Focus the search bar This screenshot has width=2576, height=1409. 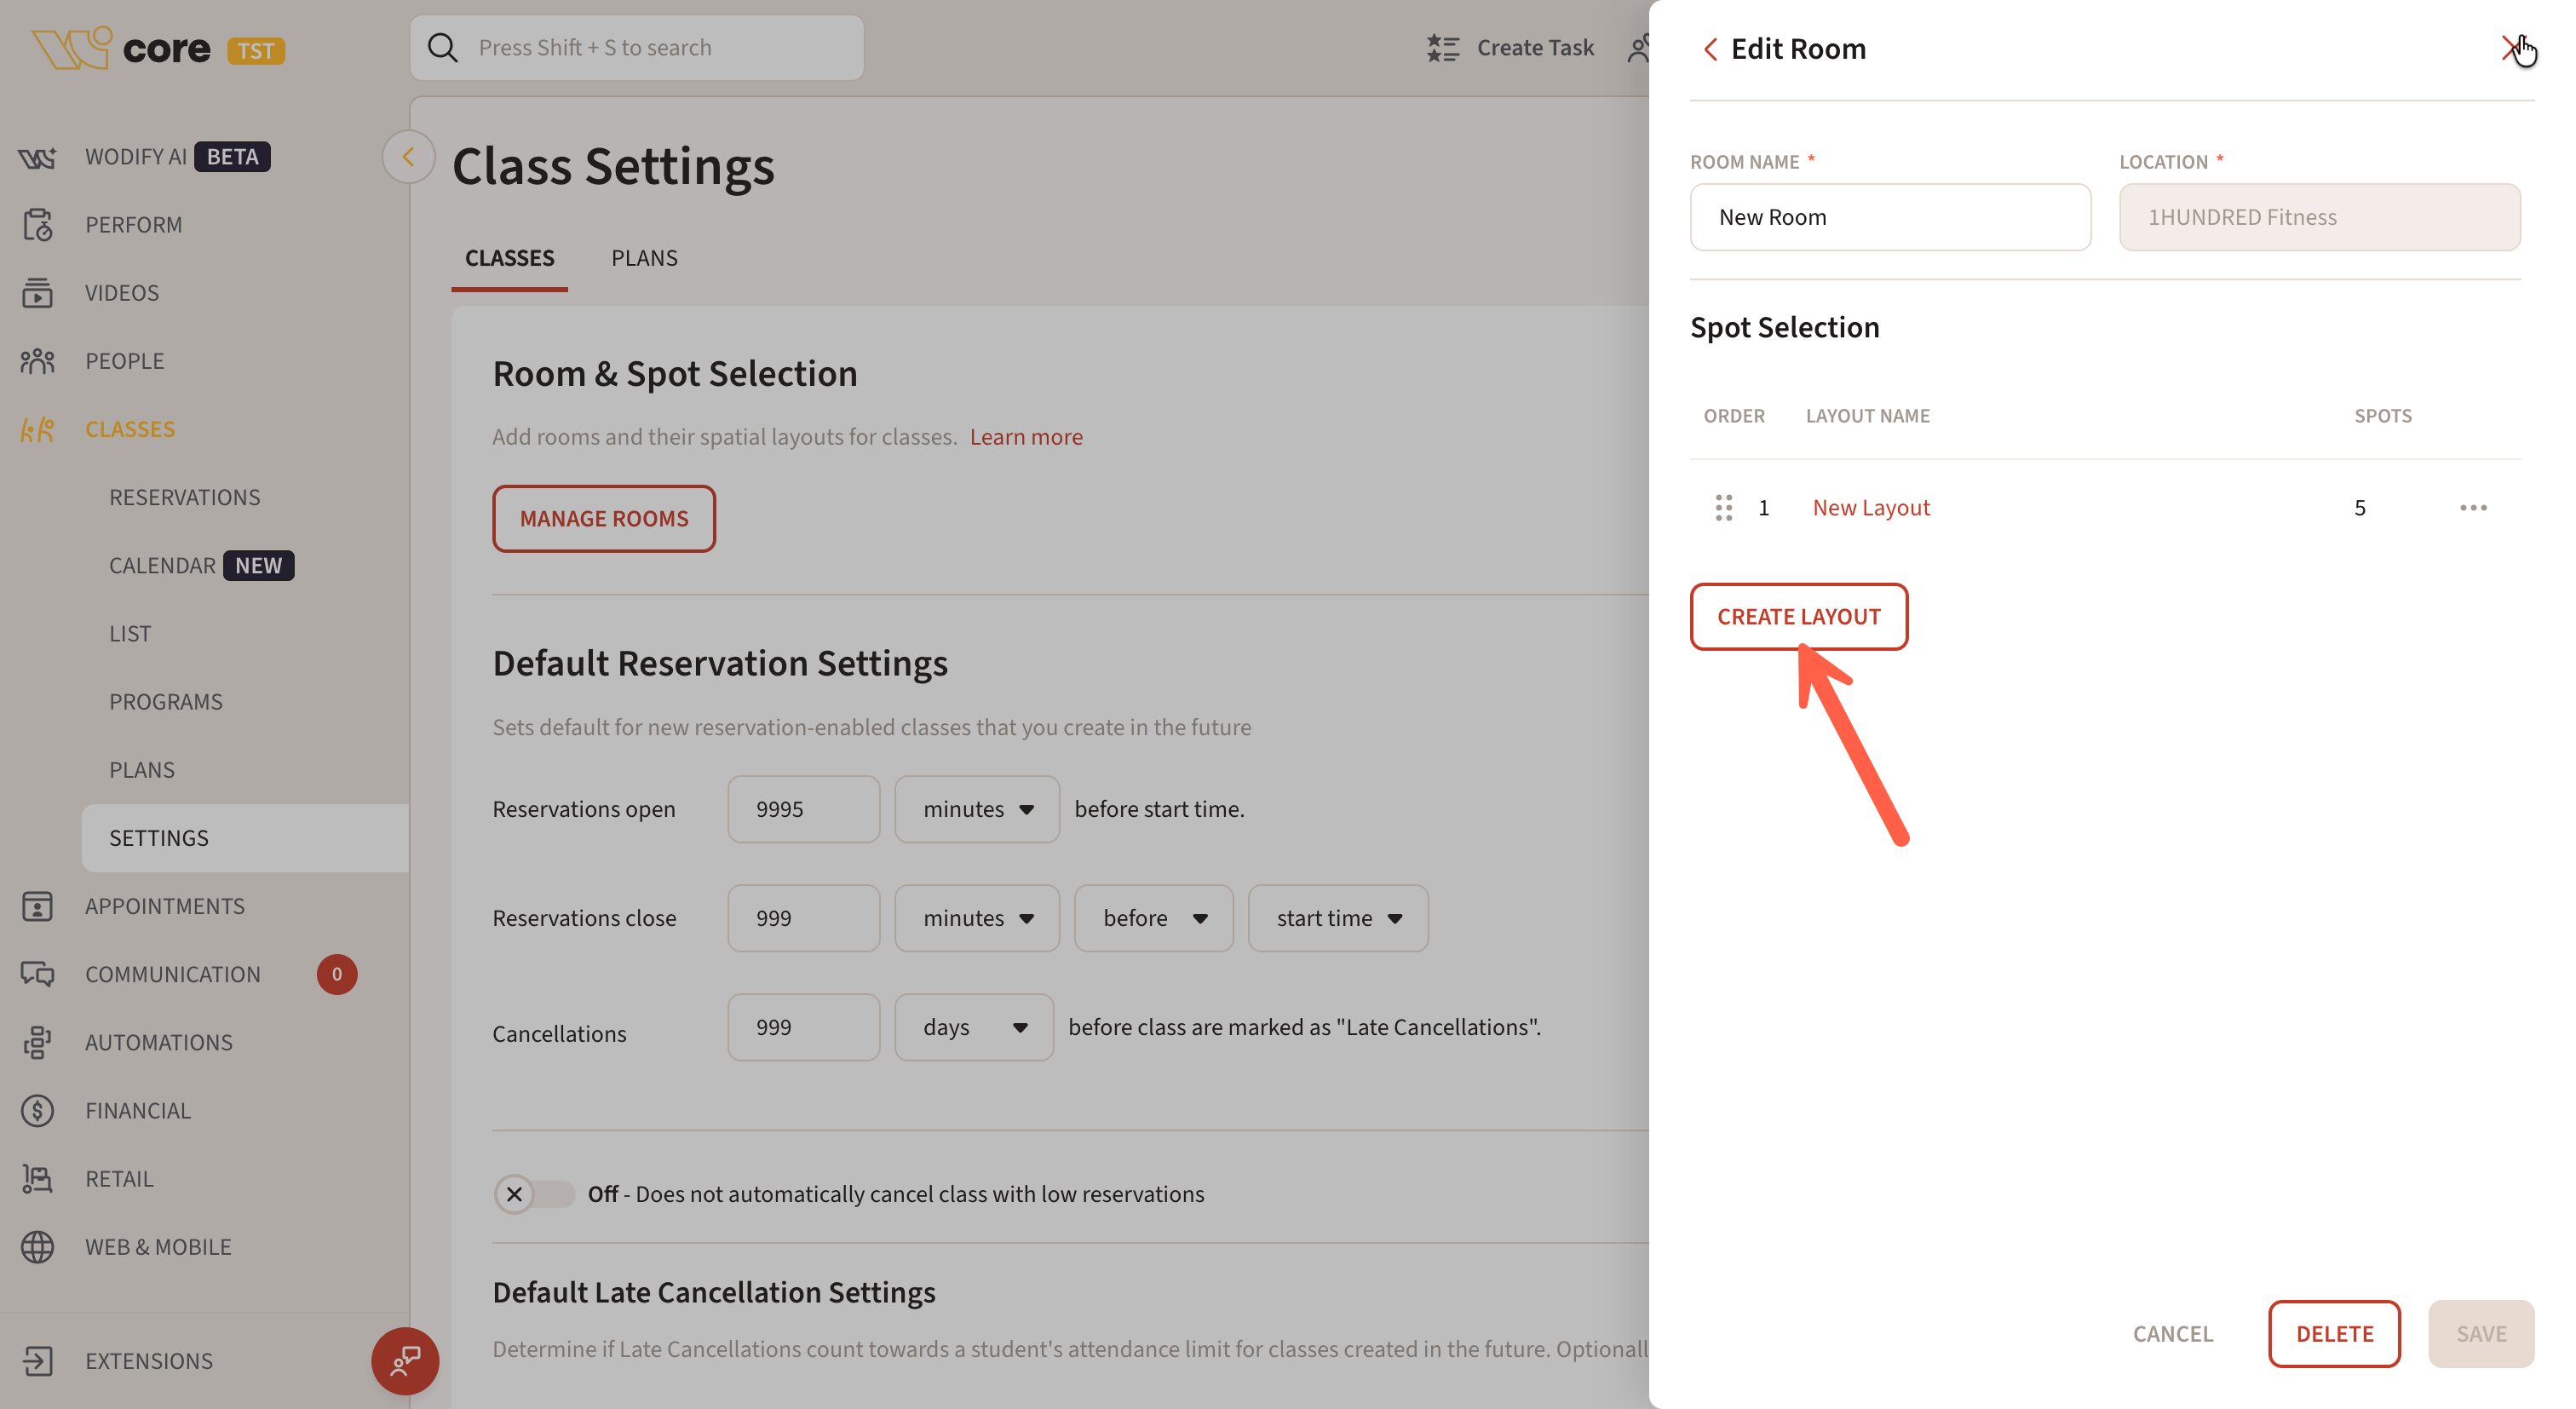(636, 48)
